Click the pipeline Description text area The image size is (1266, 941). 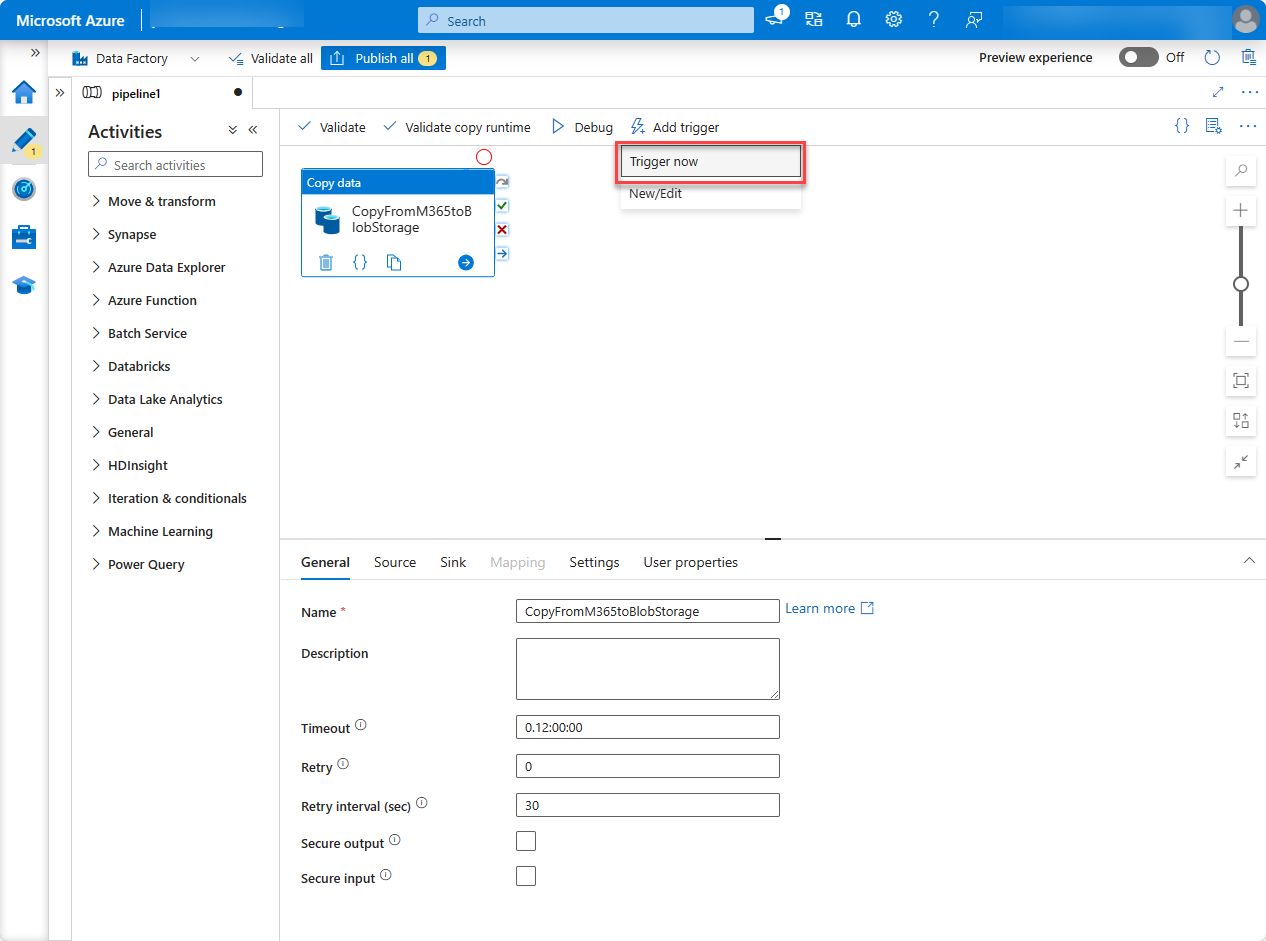click(647, 668)
